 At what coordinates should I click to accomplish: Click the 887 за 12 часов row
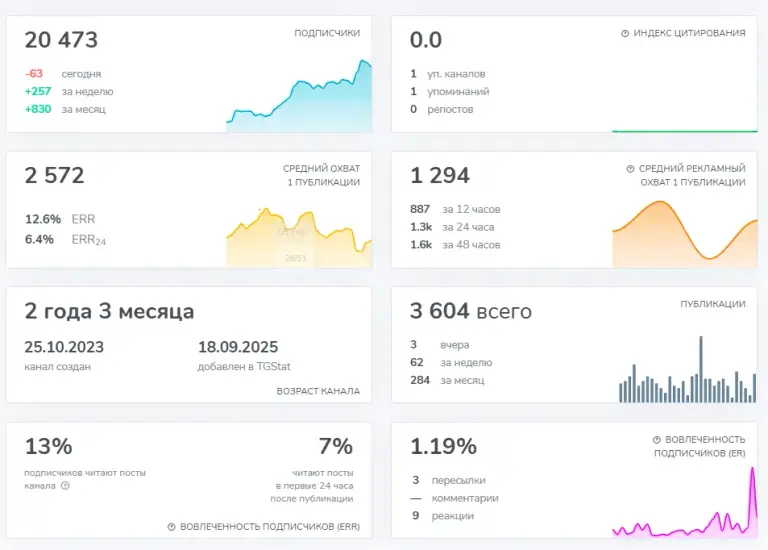click(455, 210)
